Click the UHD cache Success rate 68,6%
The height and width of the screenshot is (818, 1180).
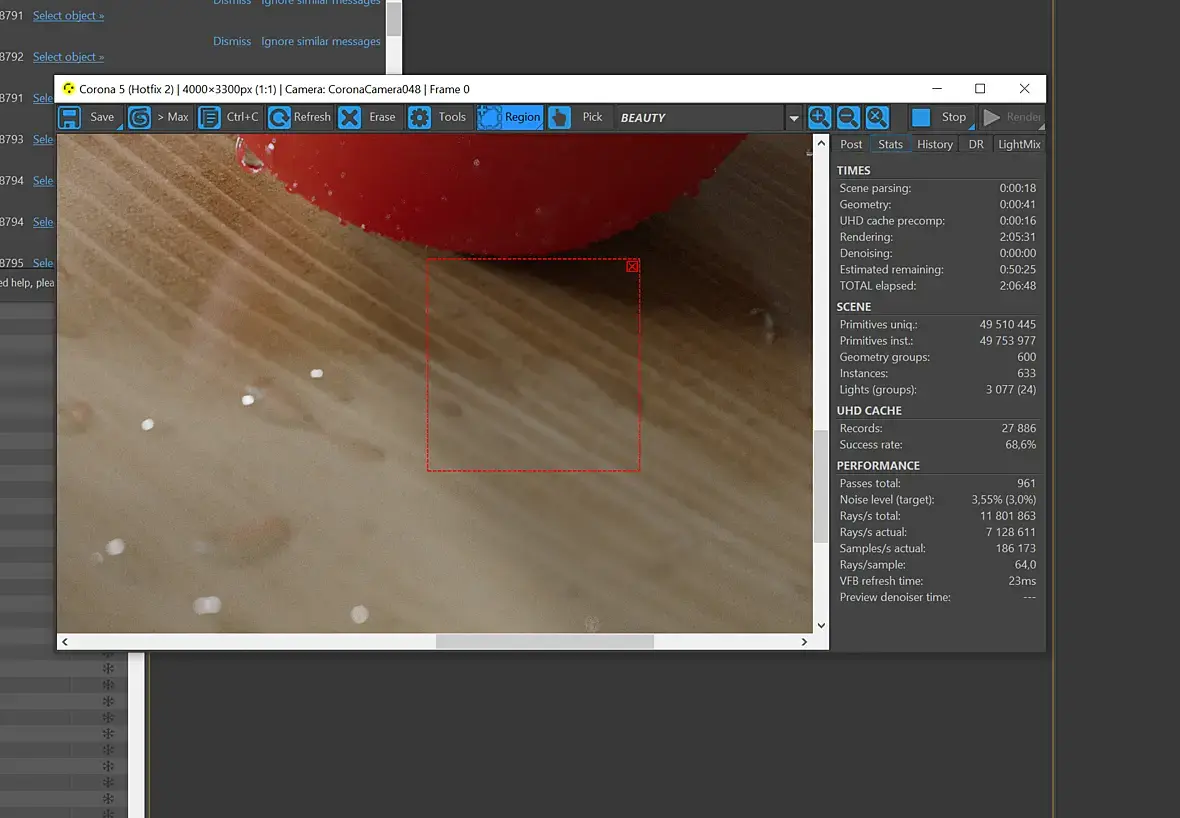pyautogui.click(x=1020, y=445)
